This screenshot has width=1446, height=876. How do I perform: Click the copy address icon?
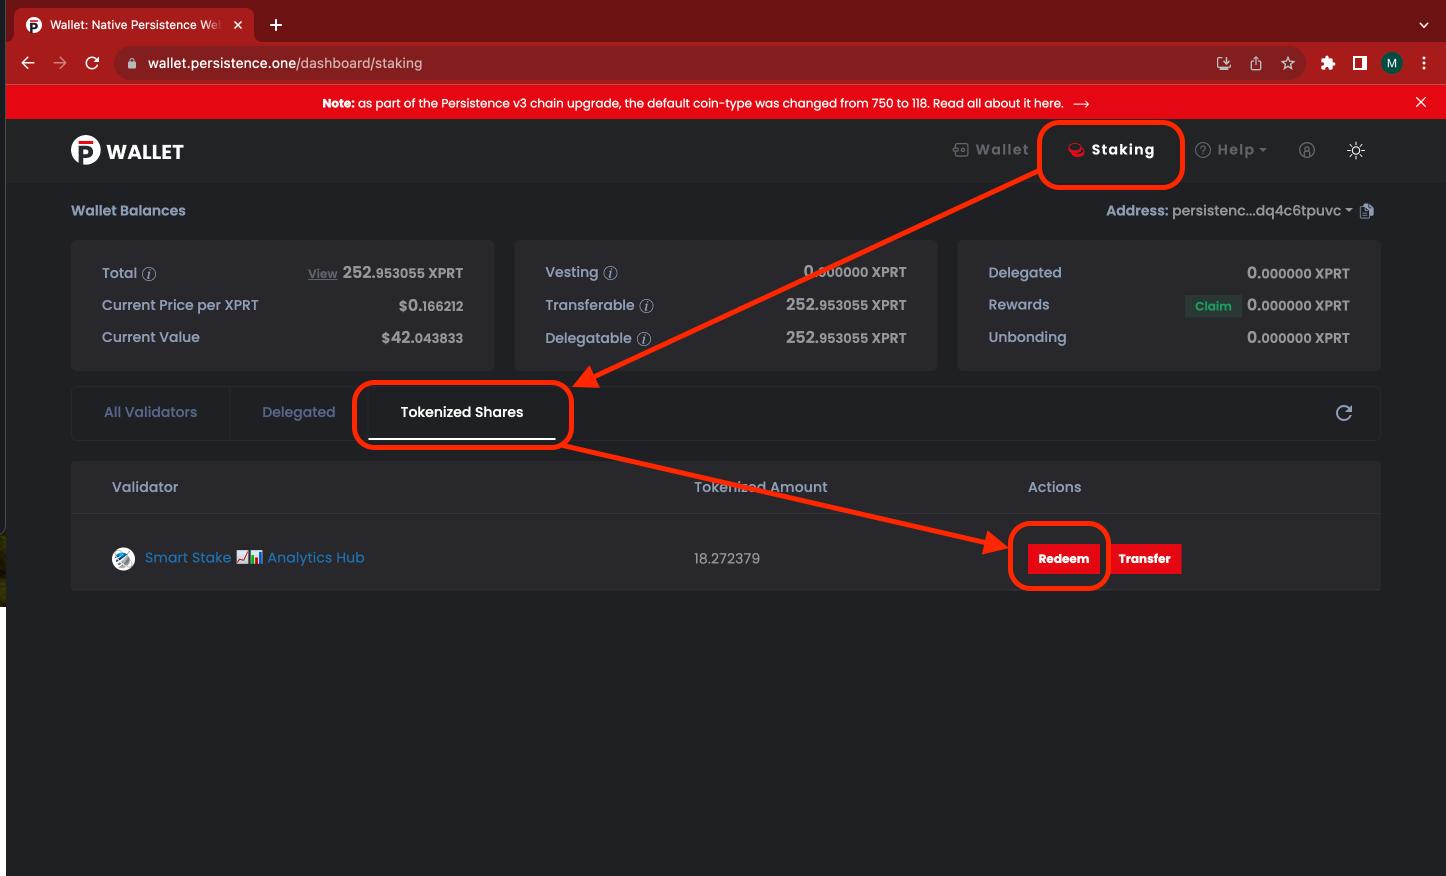click(x=1367, y=211)
